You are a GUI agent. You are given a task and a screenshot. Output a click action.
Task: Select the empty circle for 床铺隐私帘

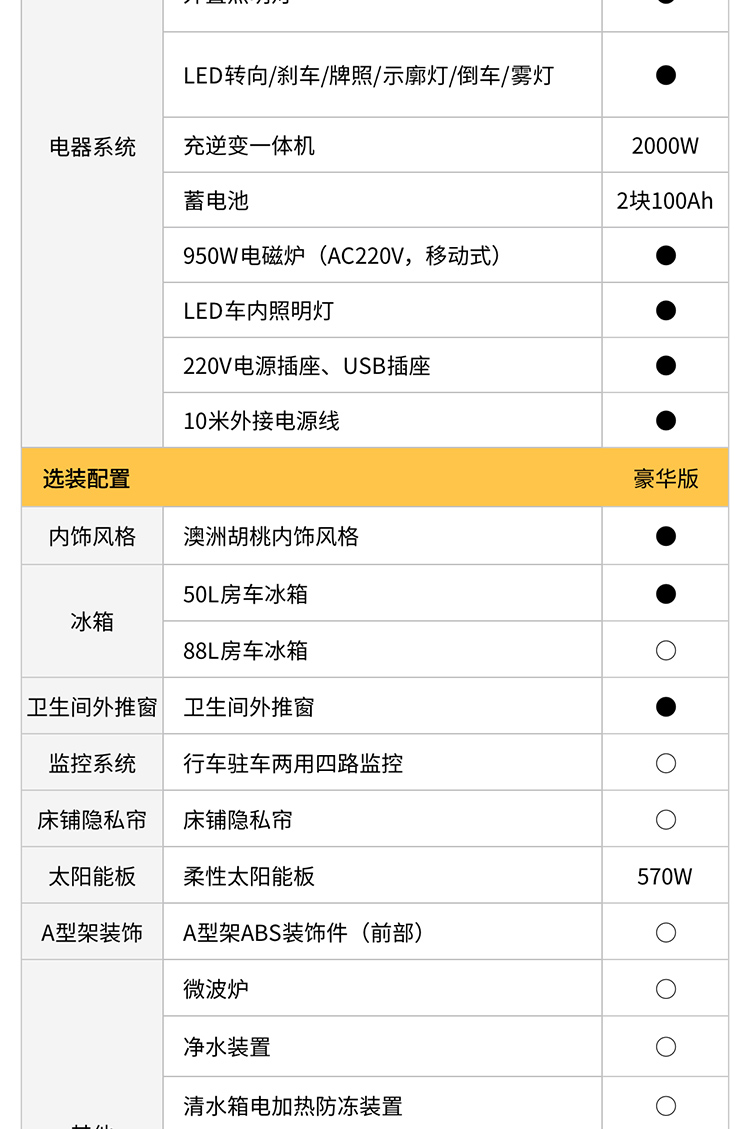click(x=666, y=820)
